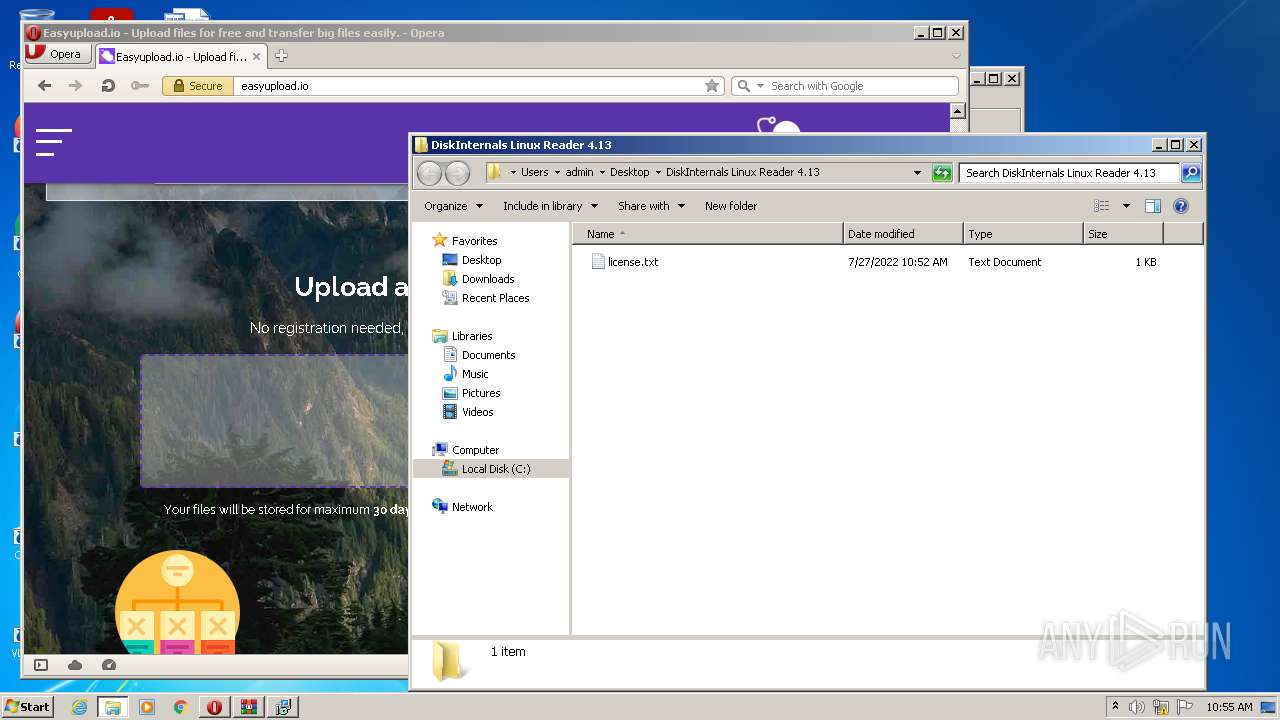Image resolution: width=1280 pixels, height=720 pixels.
Task: Open the view options dropdown arrow
Action: pos(1126,206)
